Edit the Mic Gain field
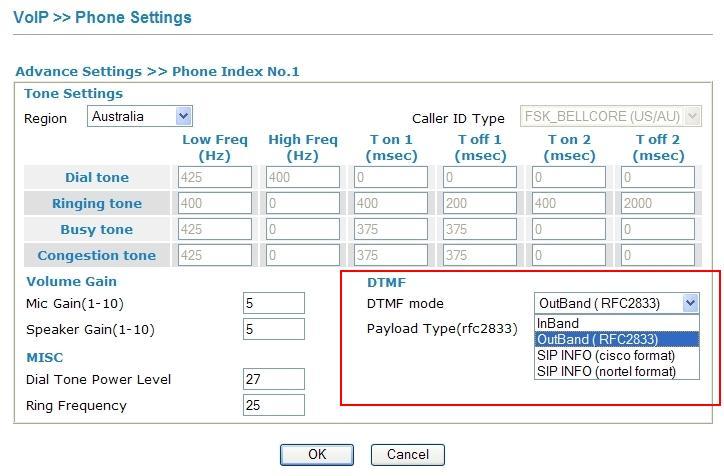Image resolution: width=724 pixels, height=476 pixels. (274, 303)
